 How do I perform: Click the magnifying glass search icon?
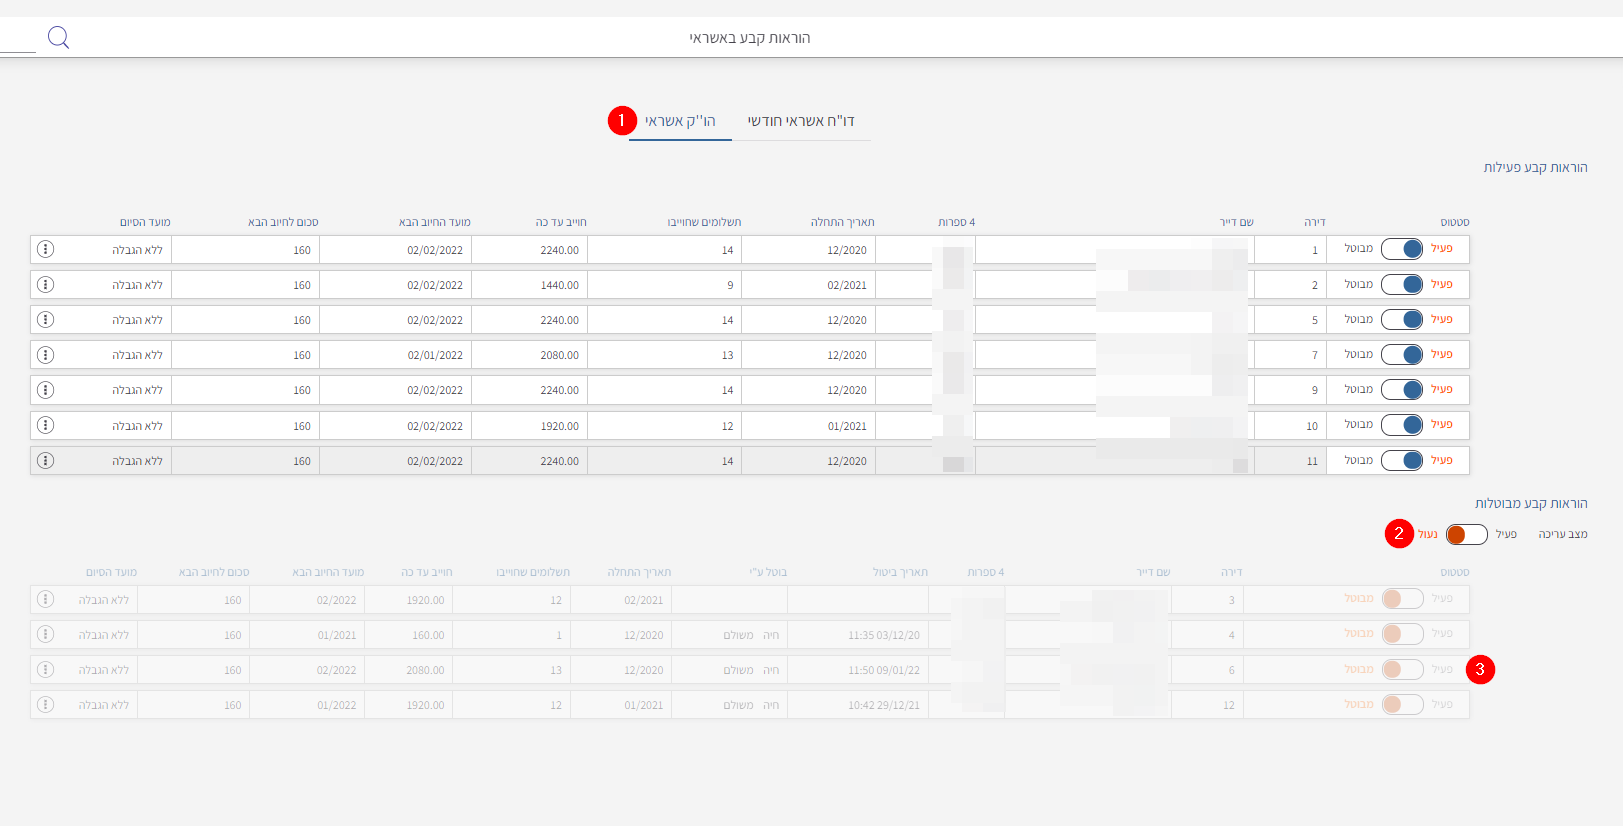[58, 38]
